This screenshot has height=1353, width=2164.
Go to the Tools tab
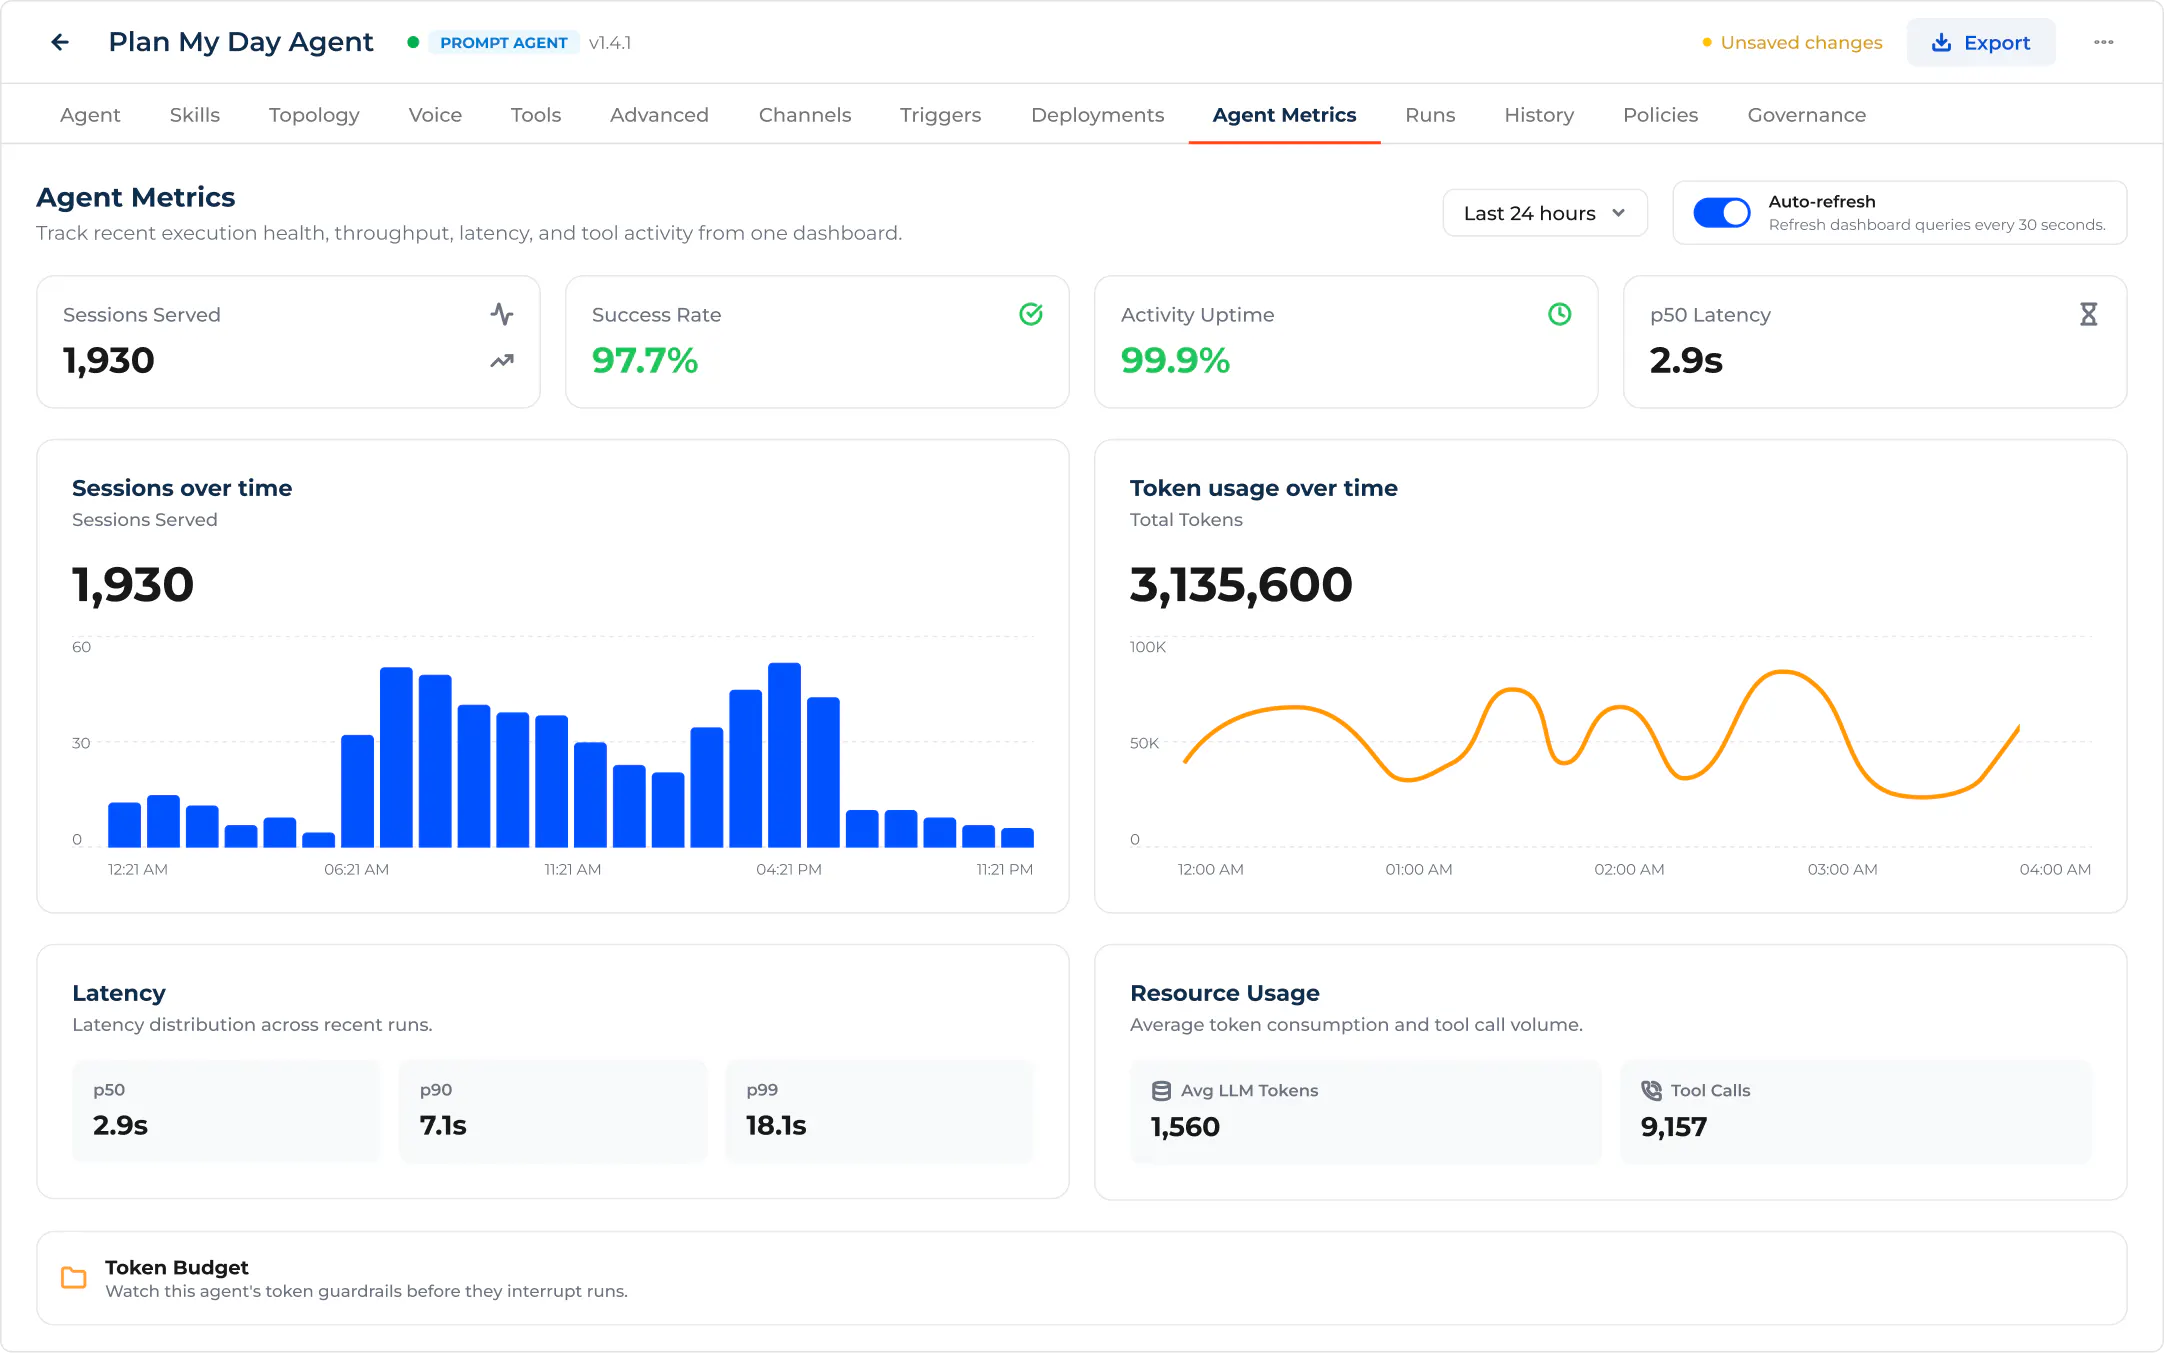point(536,115)
